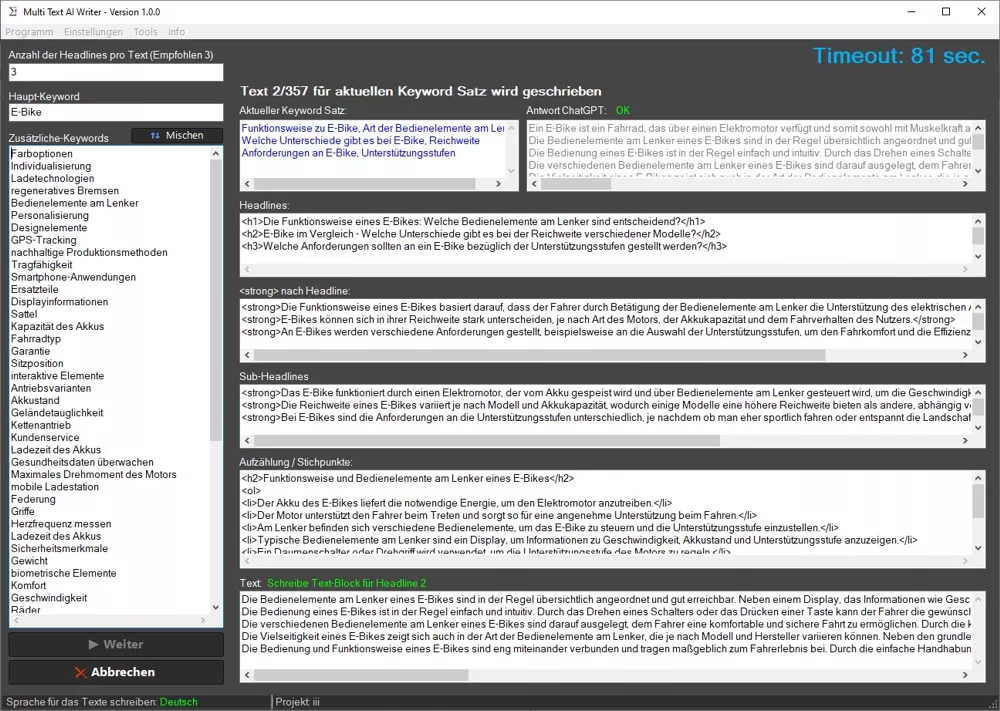
Task: Select keyword Personalisierung in list
Action: (50, 216)
